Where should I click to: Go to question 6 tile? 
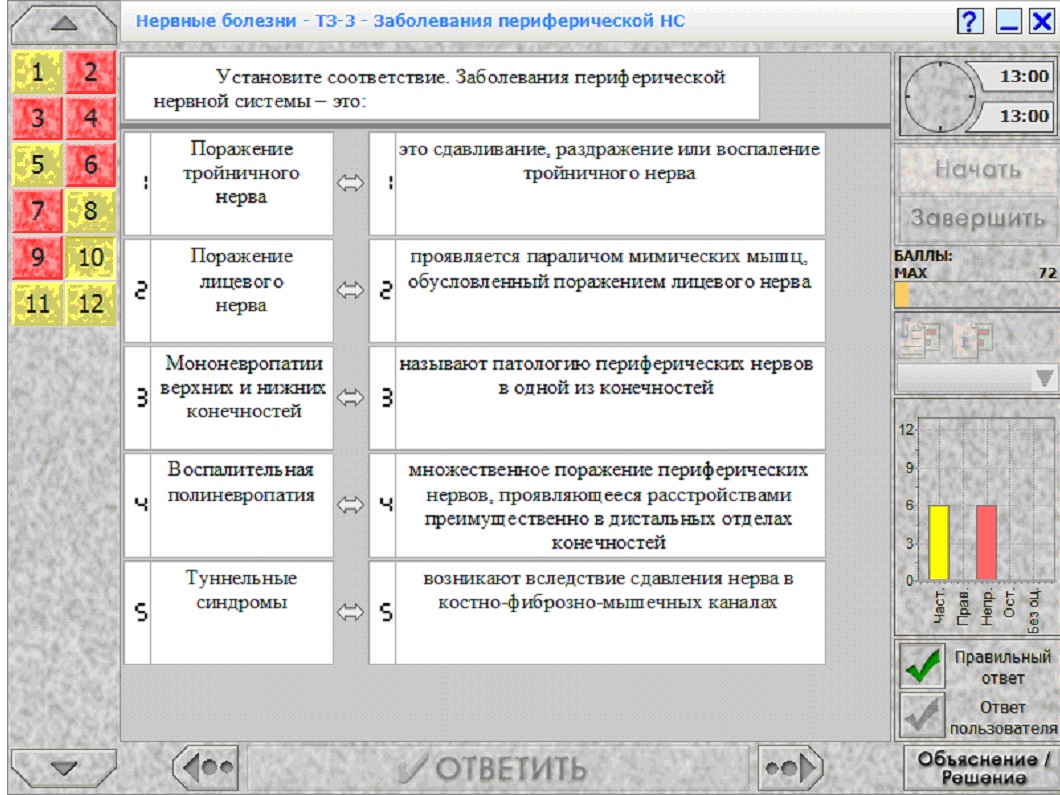click(91, 164)
